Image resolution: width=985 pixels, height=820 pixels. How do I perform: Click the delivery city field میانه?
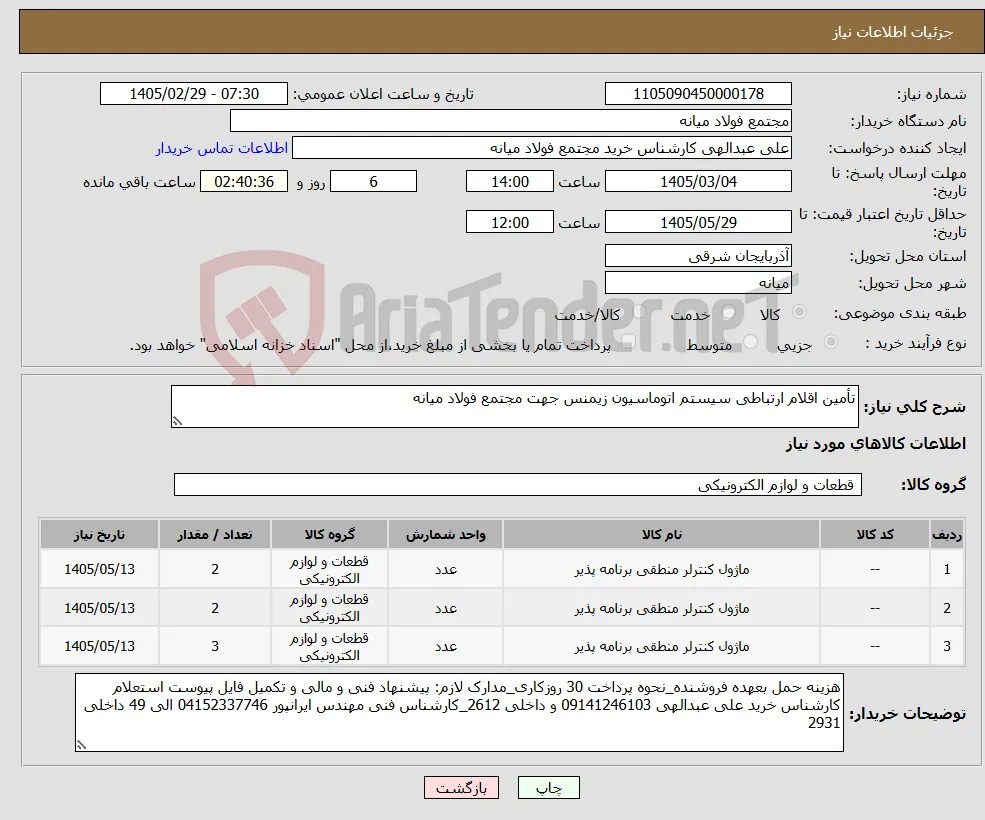pos(698,283)
